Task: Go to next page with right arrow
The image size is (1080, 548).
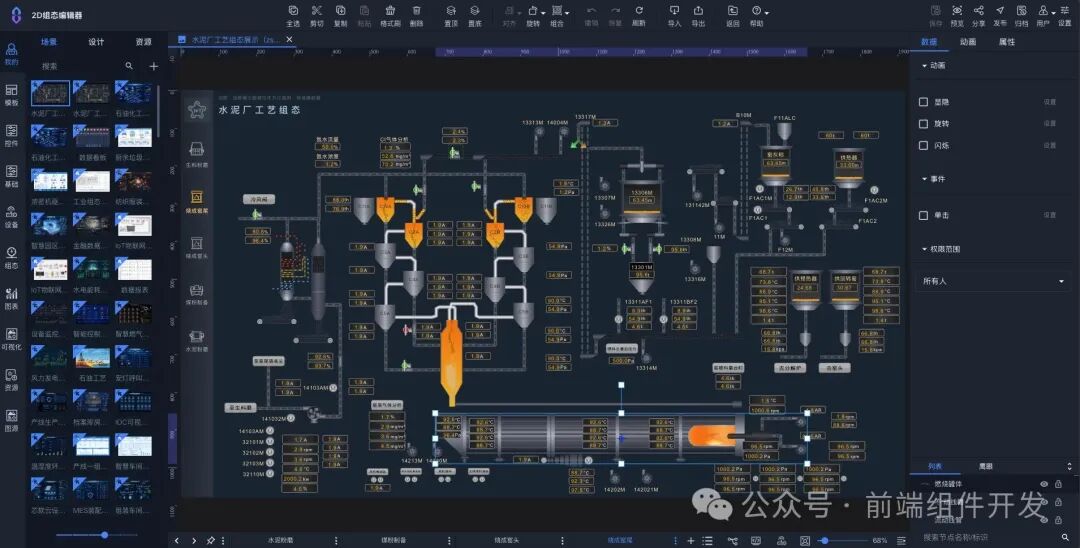Action: [x=194, y=540]
